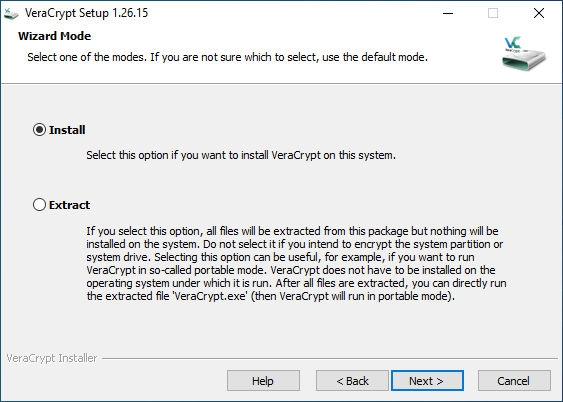Cancel the VeraCrypt installation
The width and height of the screenshot is (563, 402).
click(514, 380)
